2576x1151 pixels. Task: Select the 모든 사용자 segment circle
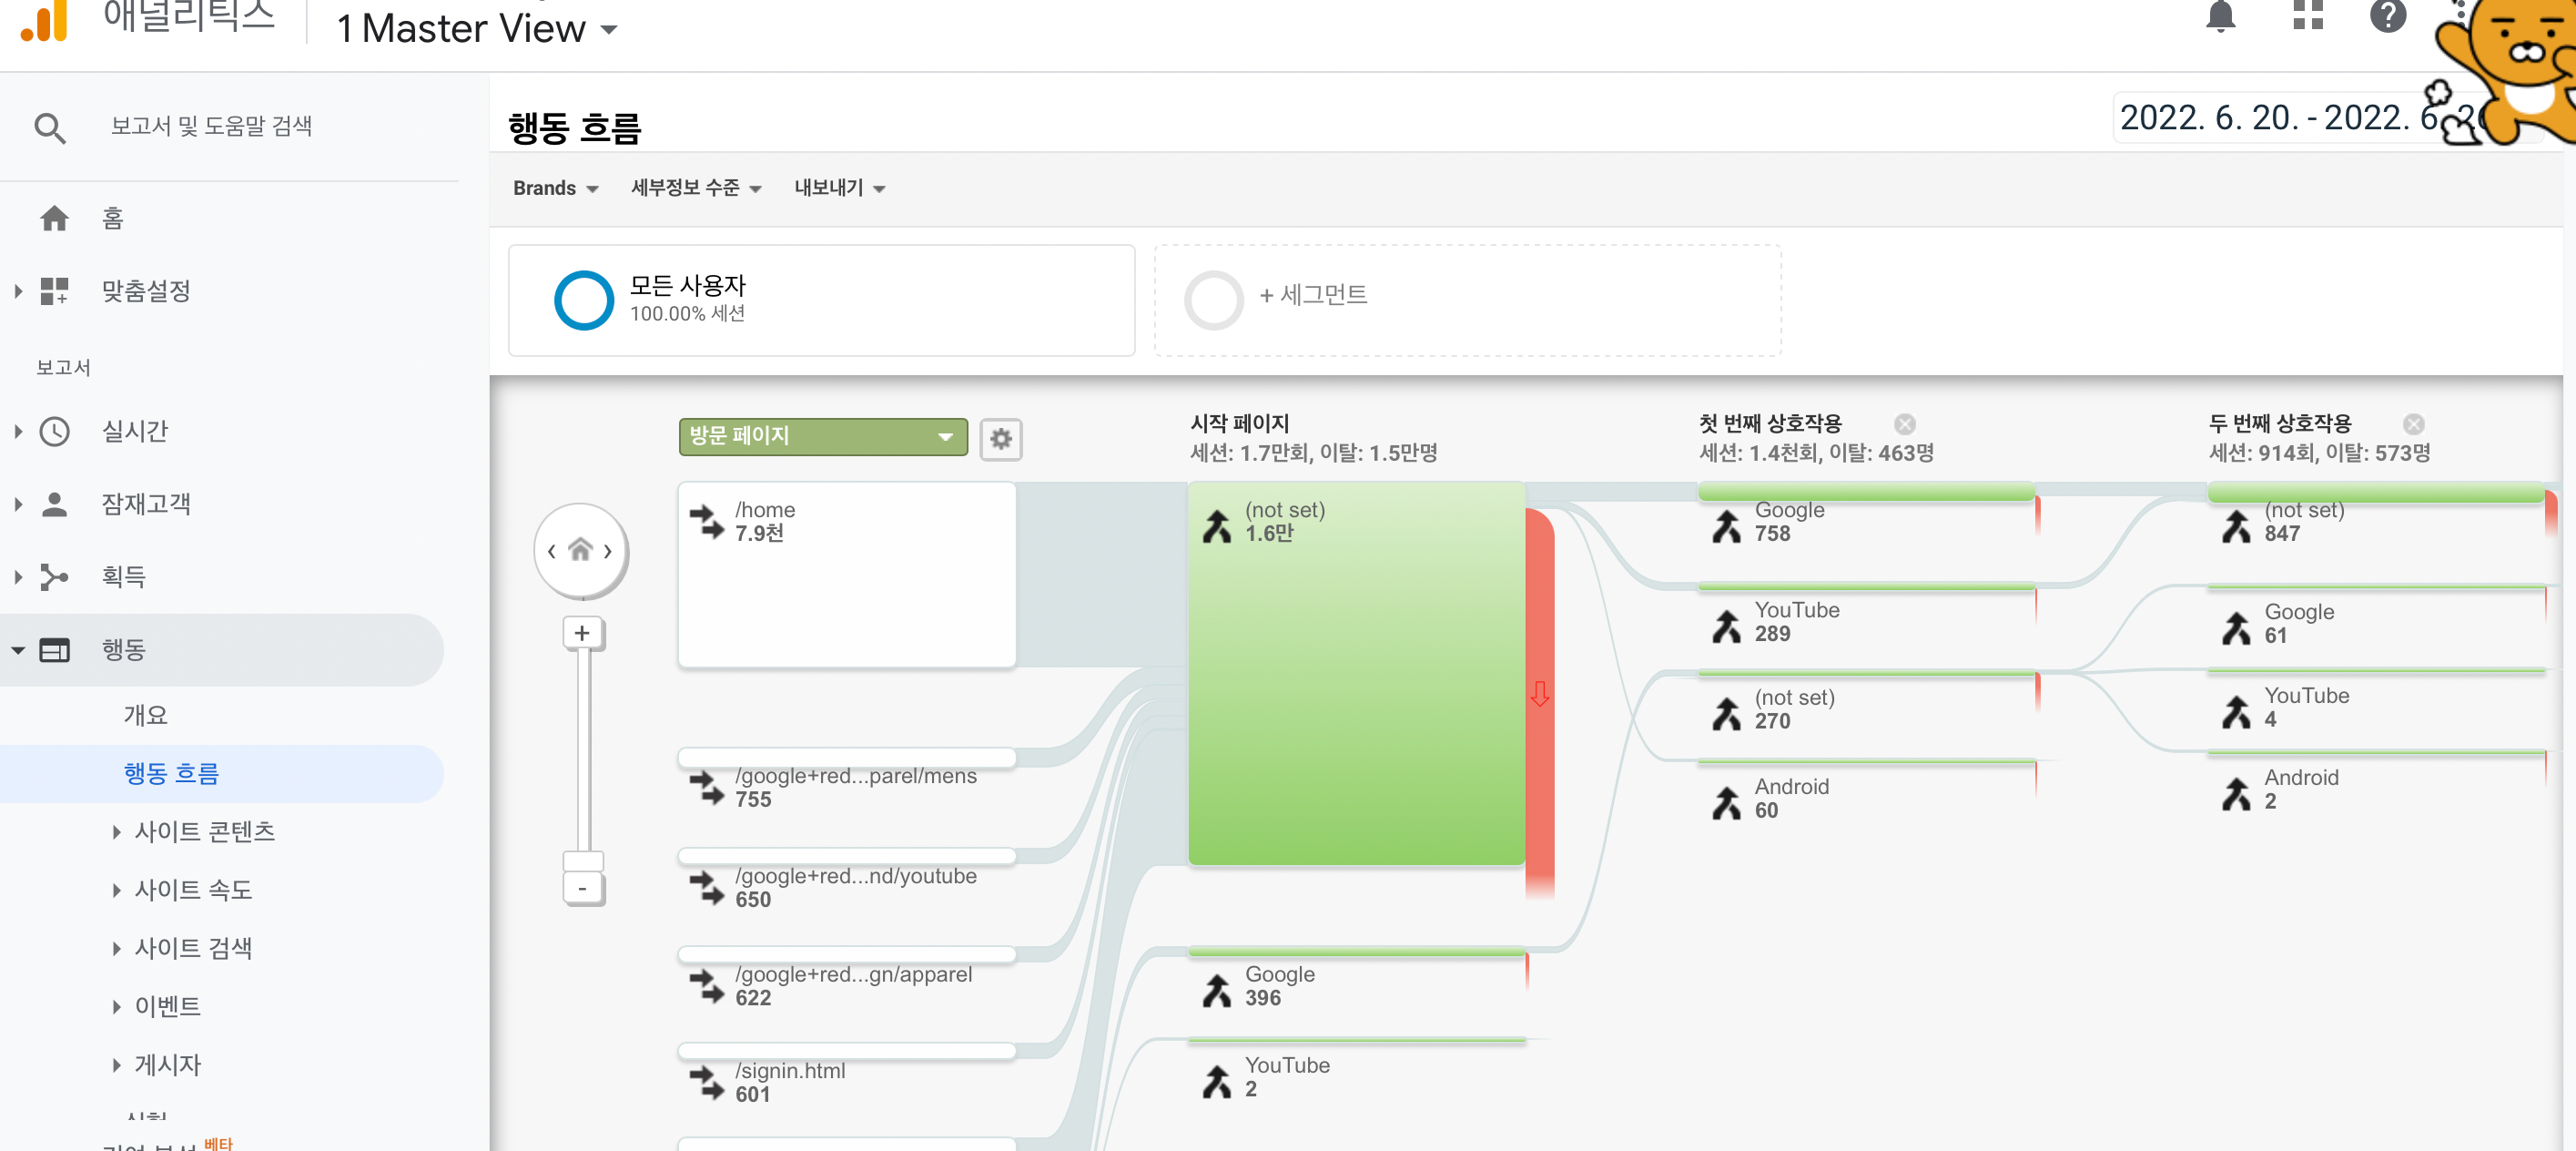pos(583,300)
